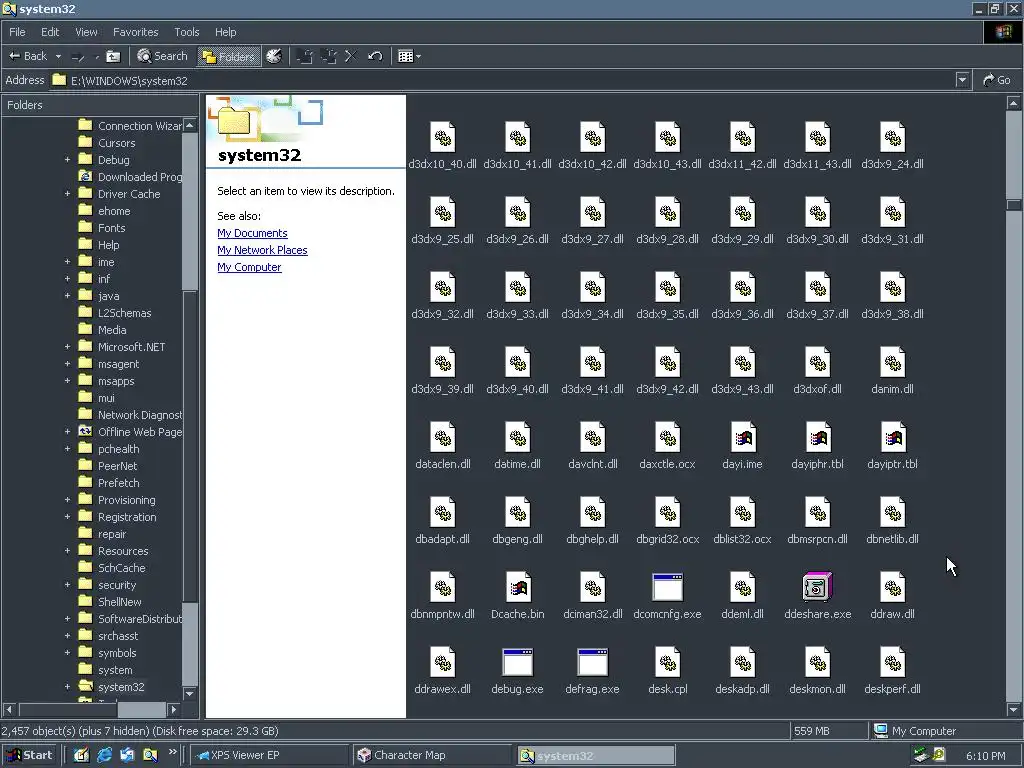The width and height of the screenshot is (1024, 768).
Task: Click the file list scroll down arrow
Action: pyautogui.click(x=1013, y=710)
